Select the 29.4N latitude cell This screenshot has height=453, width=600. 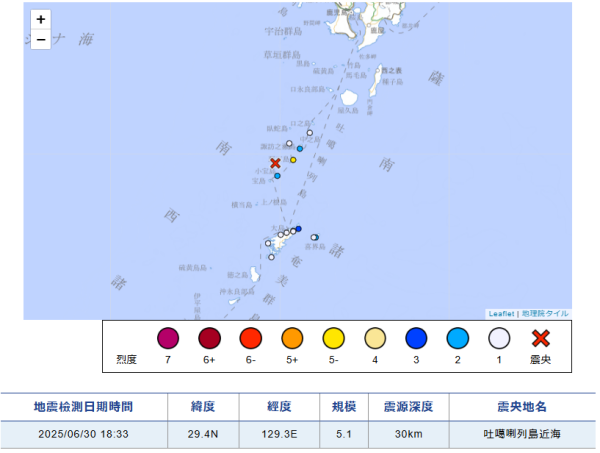click(203, 434)
